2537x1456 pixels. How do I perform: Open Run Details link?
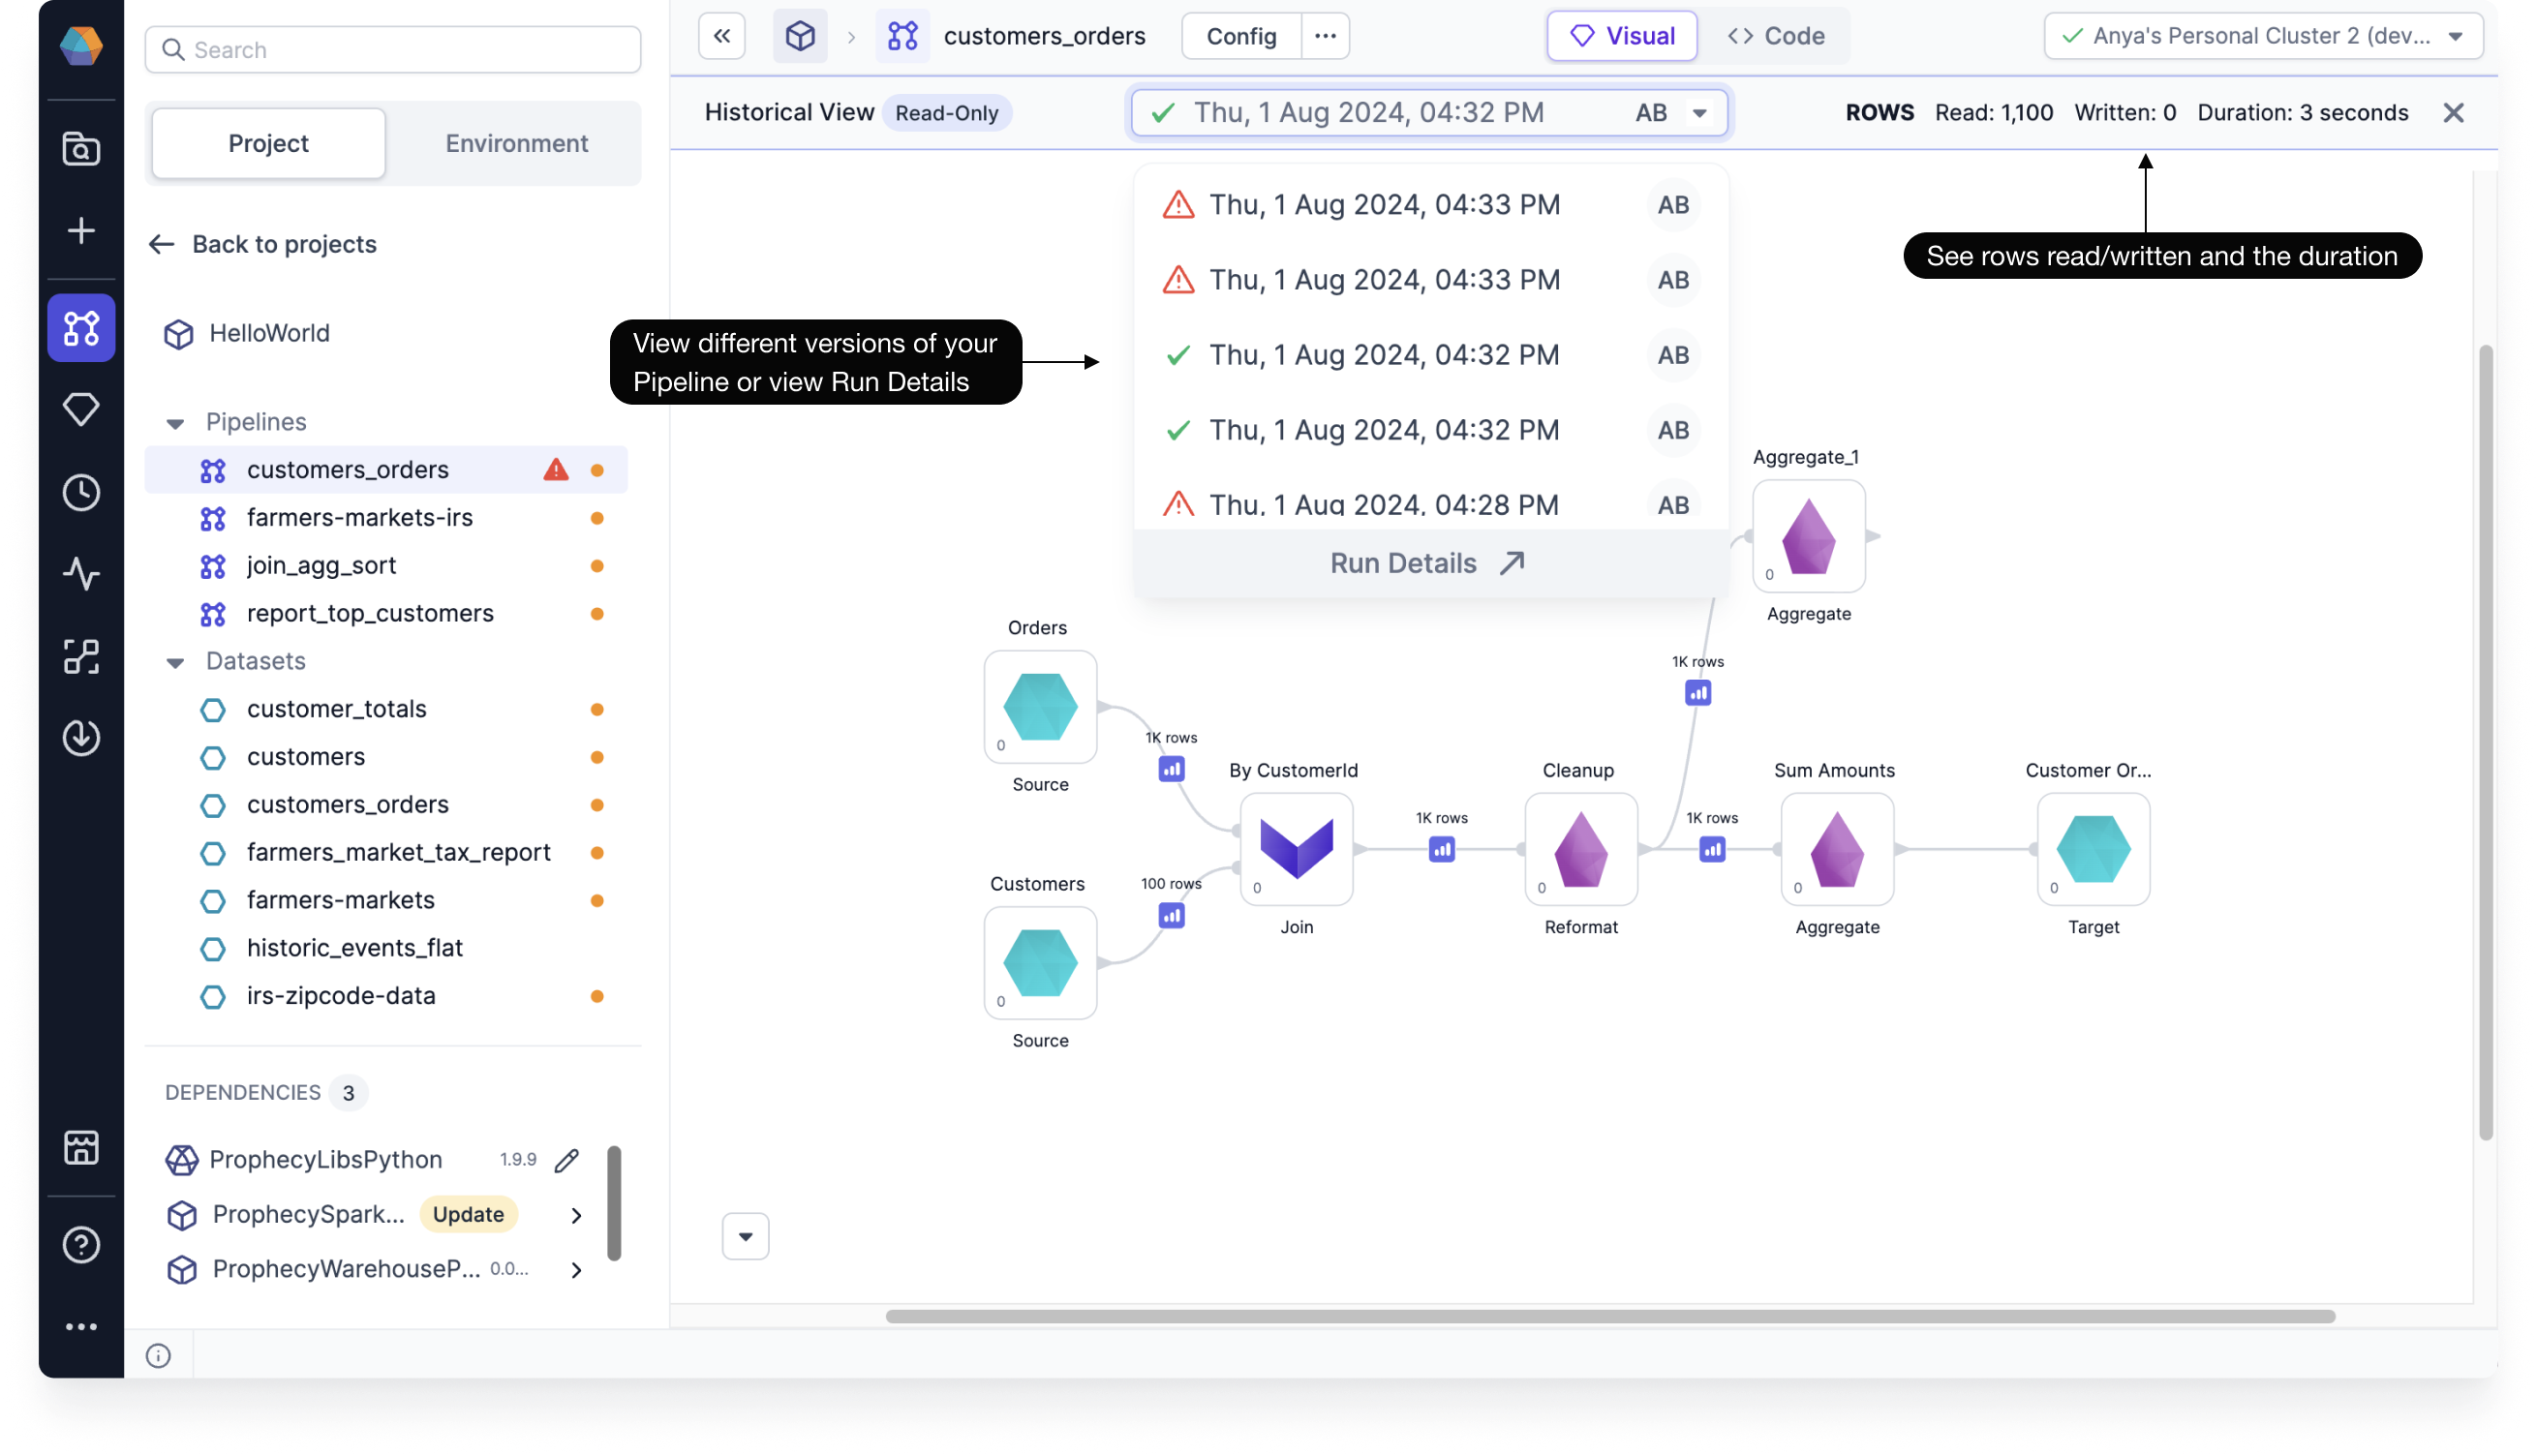click(1427, 562)
